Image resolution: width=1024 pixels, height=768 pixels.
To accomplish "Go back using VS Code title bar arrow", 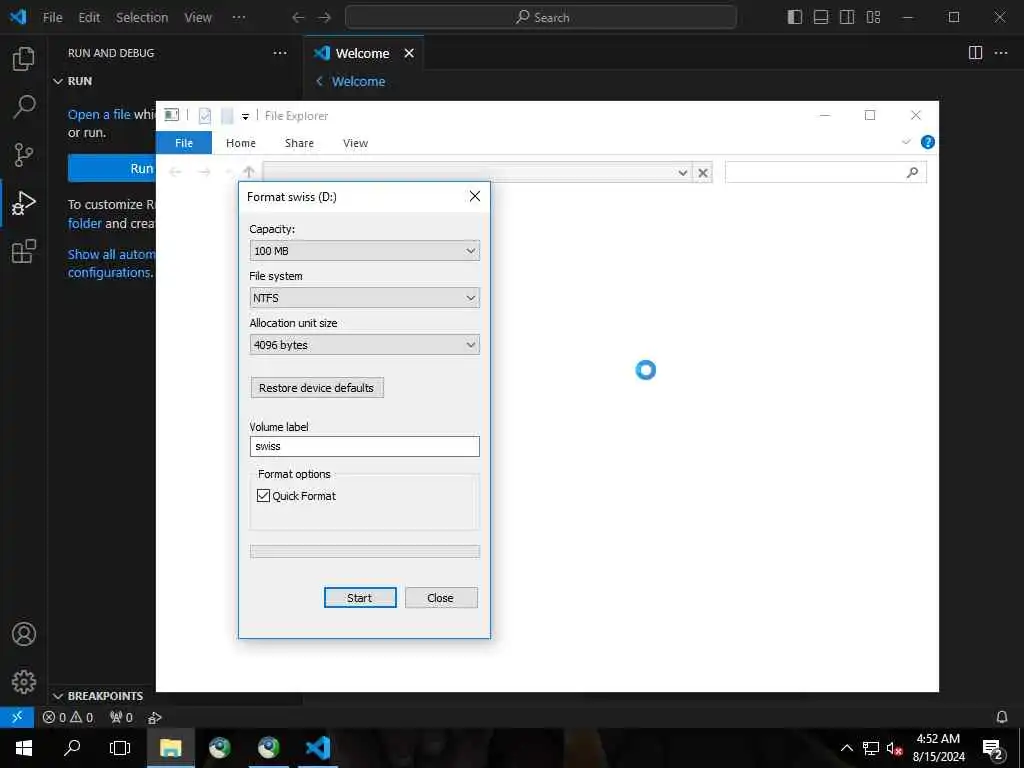I will point(298,18).
